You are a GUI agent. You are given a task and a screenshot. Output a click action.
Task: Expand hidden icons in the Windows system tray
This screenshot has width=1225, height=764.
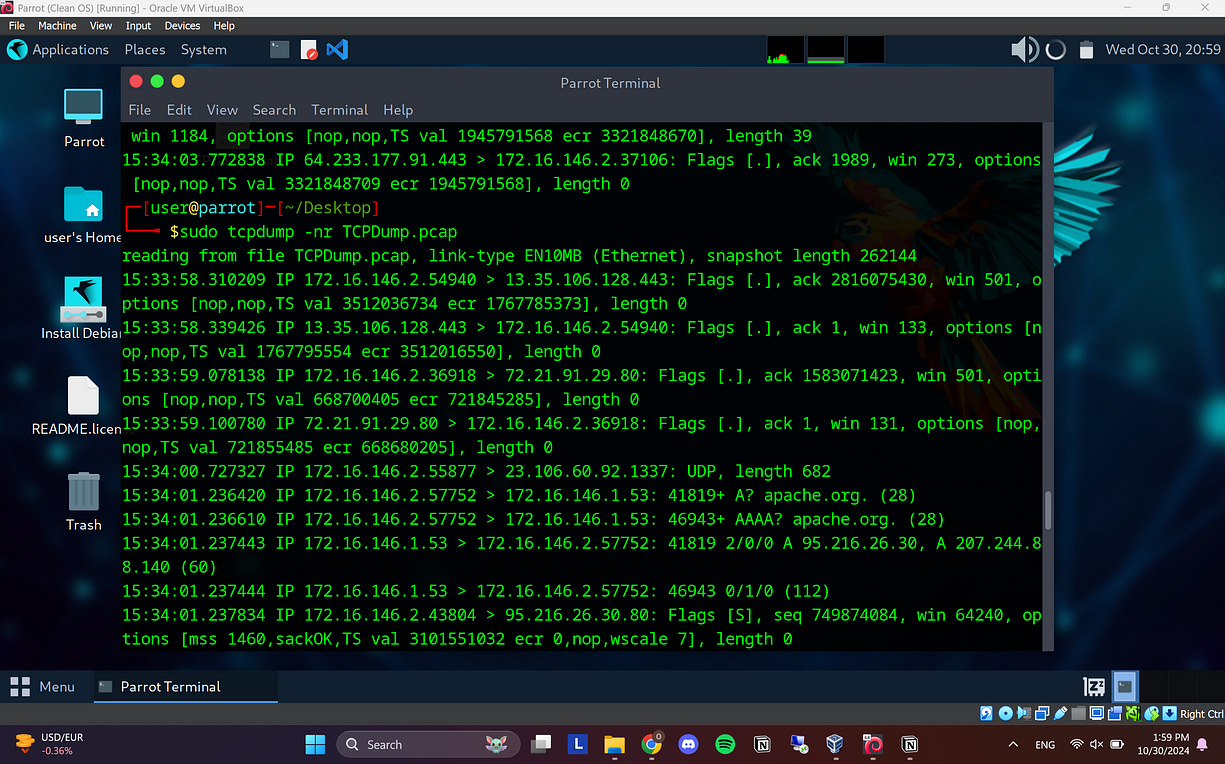coord(1013,744)
